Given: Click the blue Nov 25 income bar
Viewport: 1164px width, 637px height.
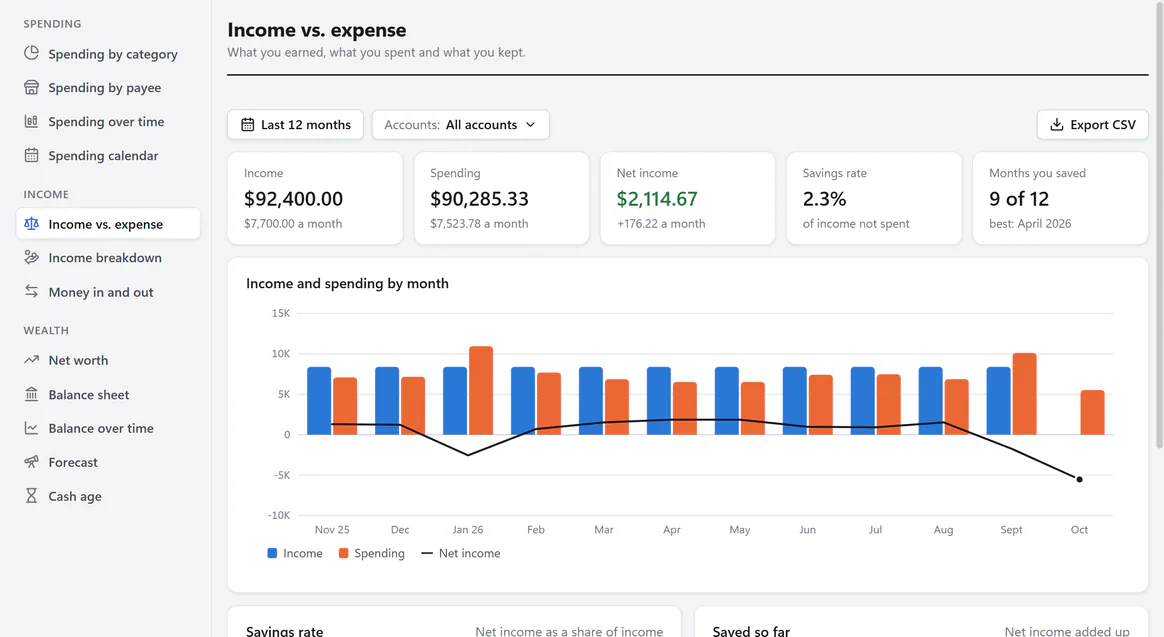Looking at the screenshot, I should pyautogui.click(x=319, y=401).
